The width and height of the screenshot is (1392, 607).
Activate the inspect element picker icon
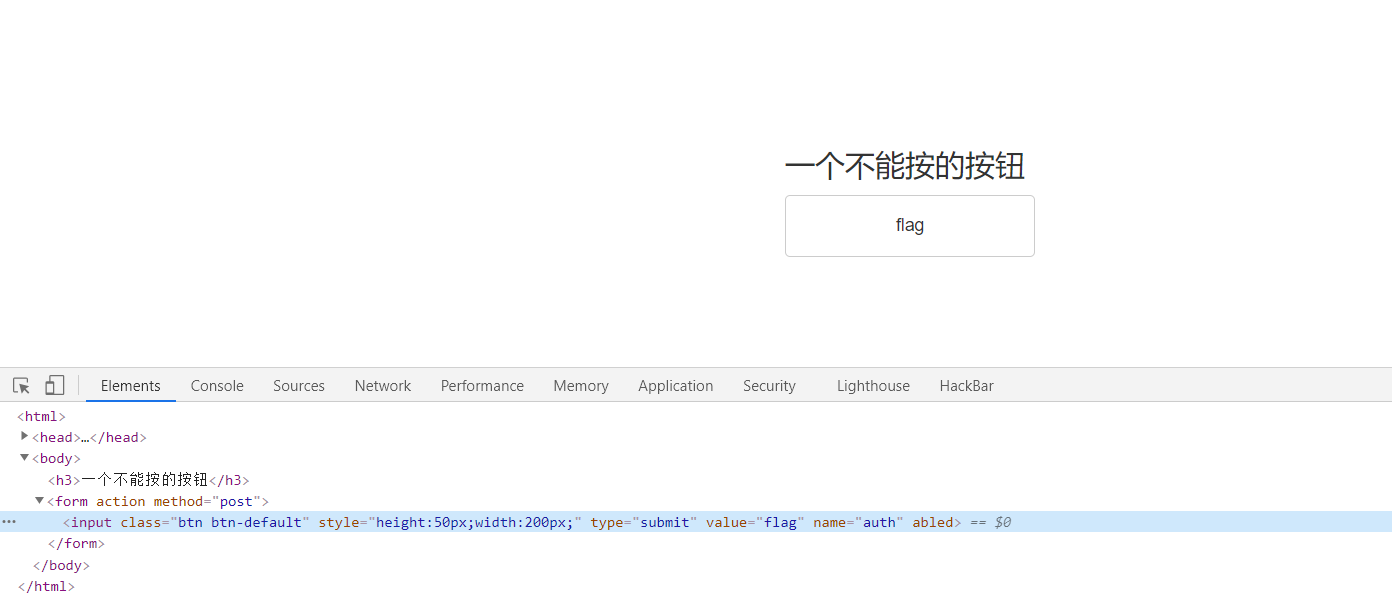tap(21, 386)
